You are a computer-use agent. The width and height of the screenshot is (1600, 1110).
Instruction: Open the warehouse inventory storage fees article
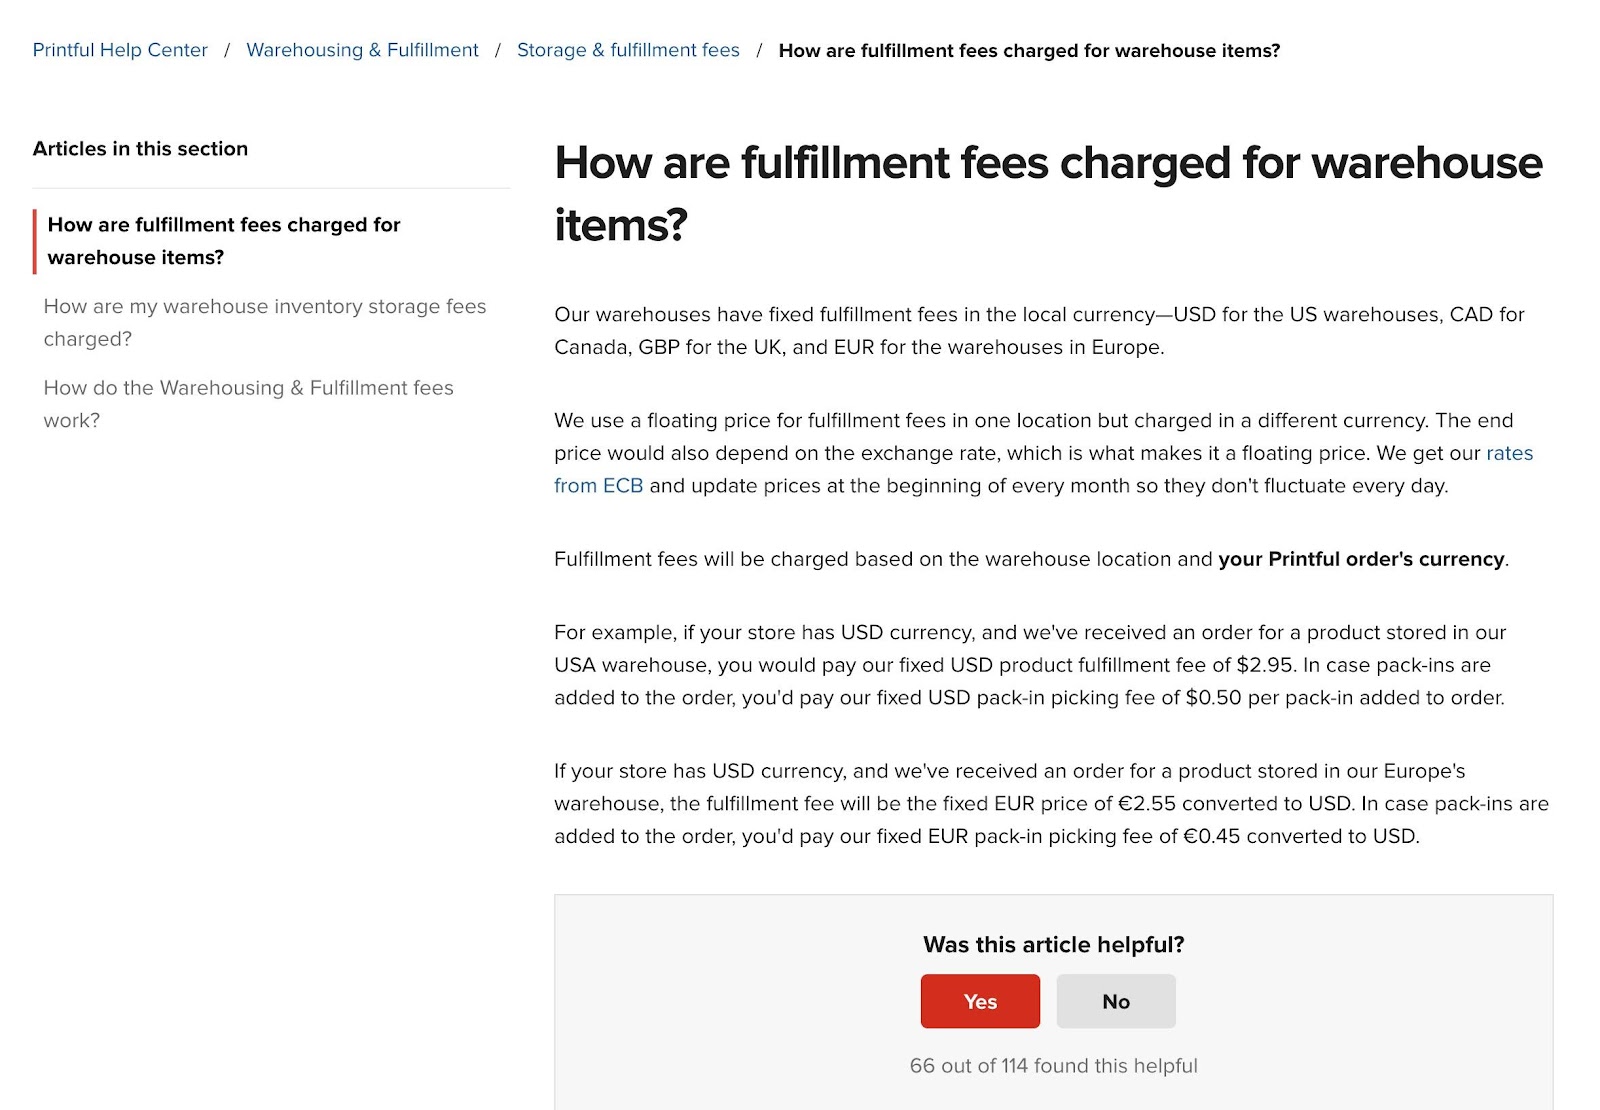tap(264, 322)
